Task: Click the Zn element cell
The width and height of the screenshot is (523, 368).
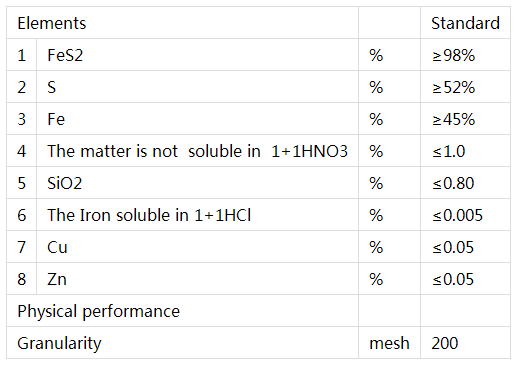Action: [197, 279]
